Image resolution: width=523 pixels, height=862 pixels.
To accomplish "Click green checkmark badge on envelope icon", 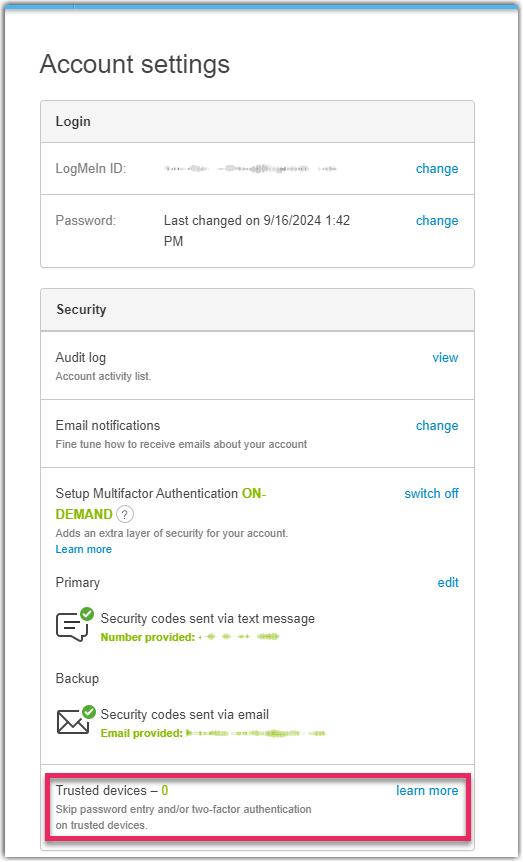I will point(89,712).
